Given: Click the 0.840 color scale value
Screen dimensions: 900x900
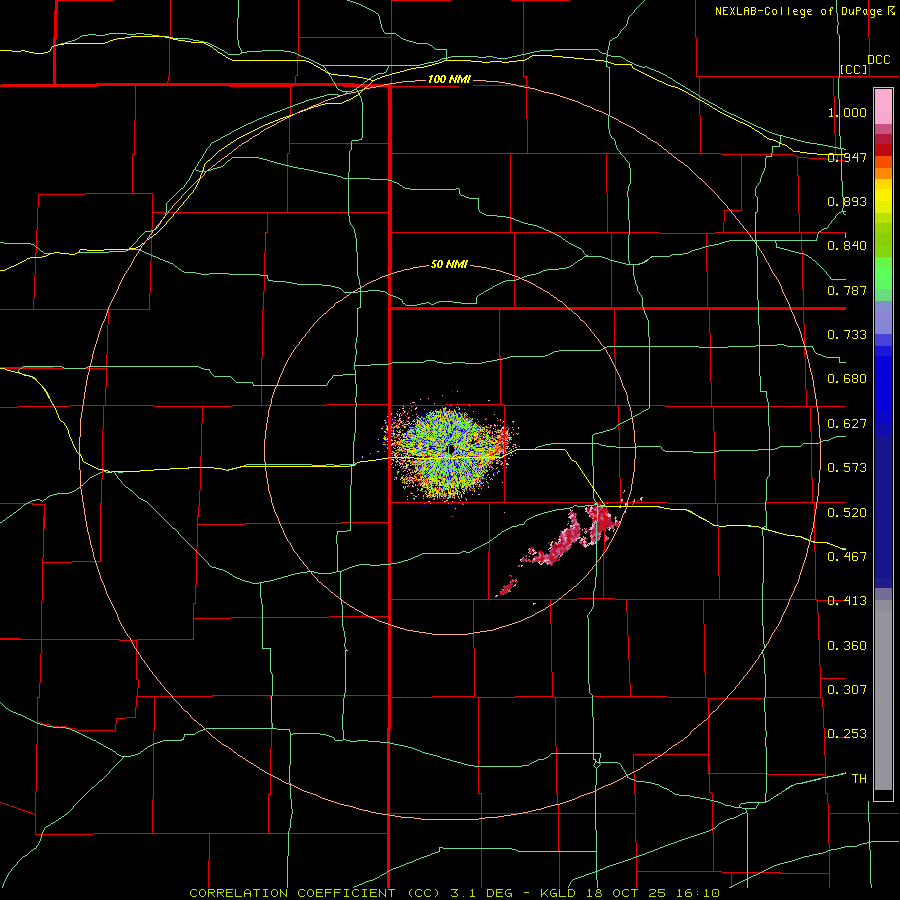Looking at the screenshot, I should pyautogui.click(x=847, y=246).
